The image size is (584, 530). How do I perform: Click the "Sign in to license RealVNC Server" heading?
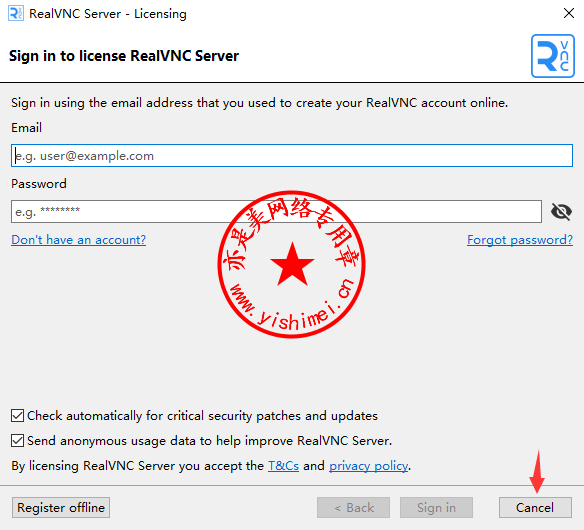pos(124,56)
